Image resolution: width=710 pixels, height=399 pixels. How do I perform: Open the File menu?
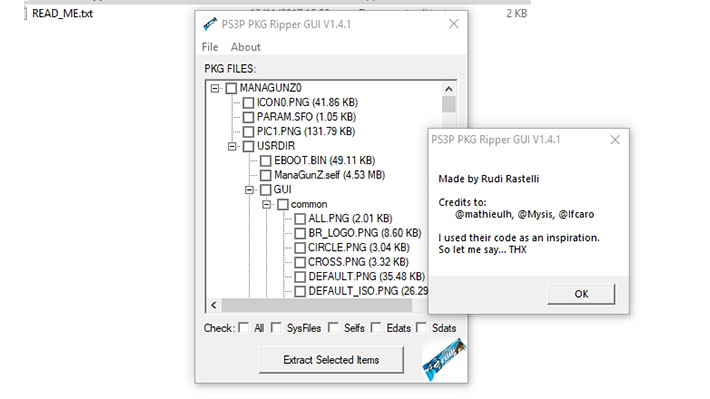[x=210, y=47]
